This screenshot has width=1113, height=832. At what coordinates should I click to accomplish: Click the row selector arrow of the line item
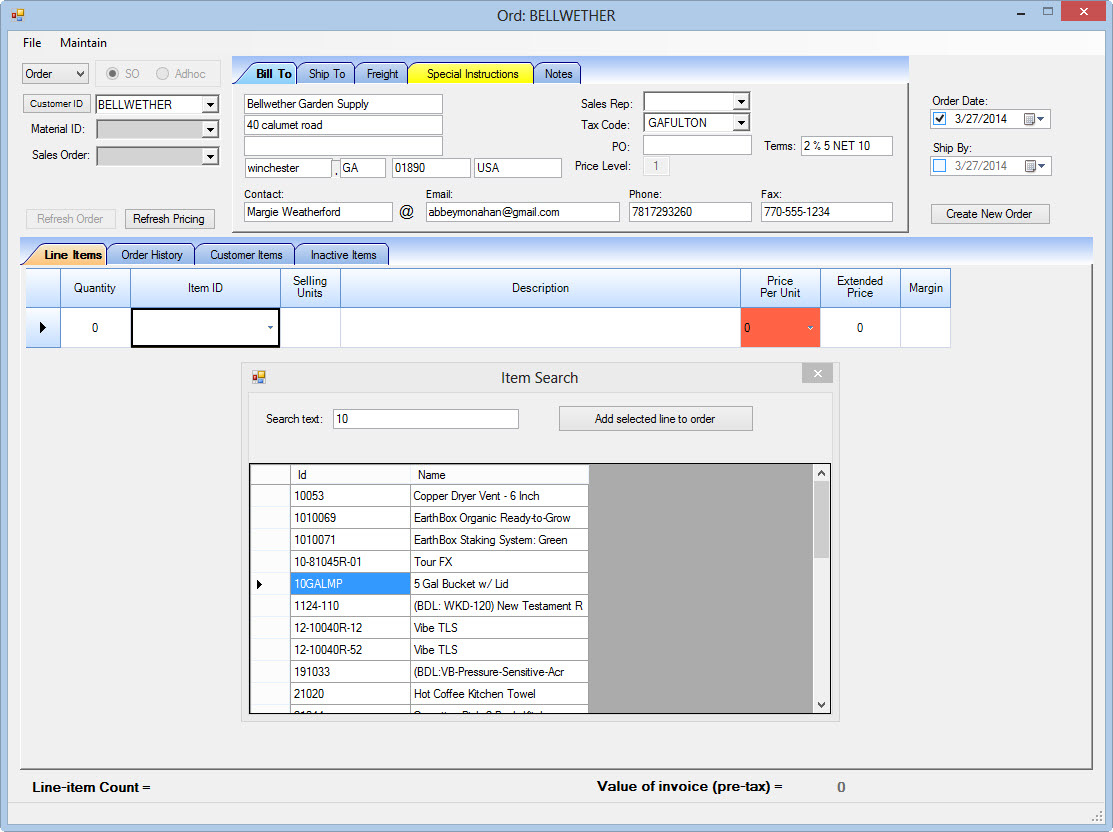pyautogui.click(x=43, y=327)
